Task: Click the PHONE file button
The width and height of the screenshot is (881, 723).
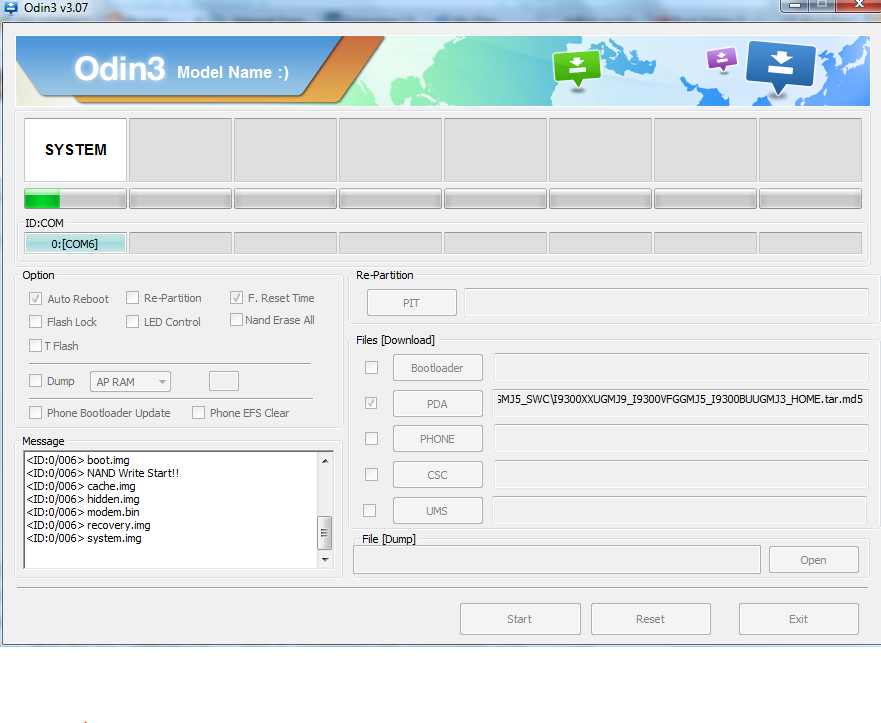Action: (438, 439)
